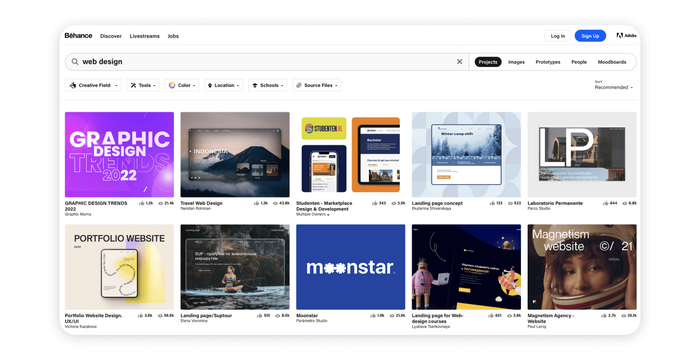Expand Multiple Owners under Studenten project

pyautogui.click(x=313, y=215)
